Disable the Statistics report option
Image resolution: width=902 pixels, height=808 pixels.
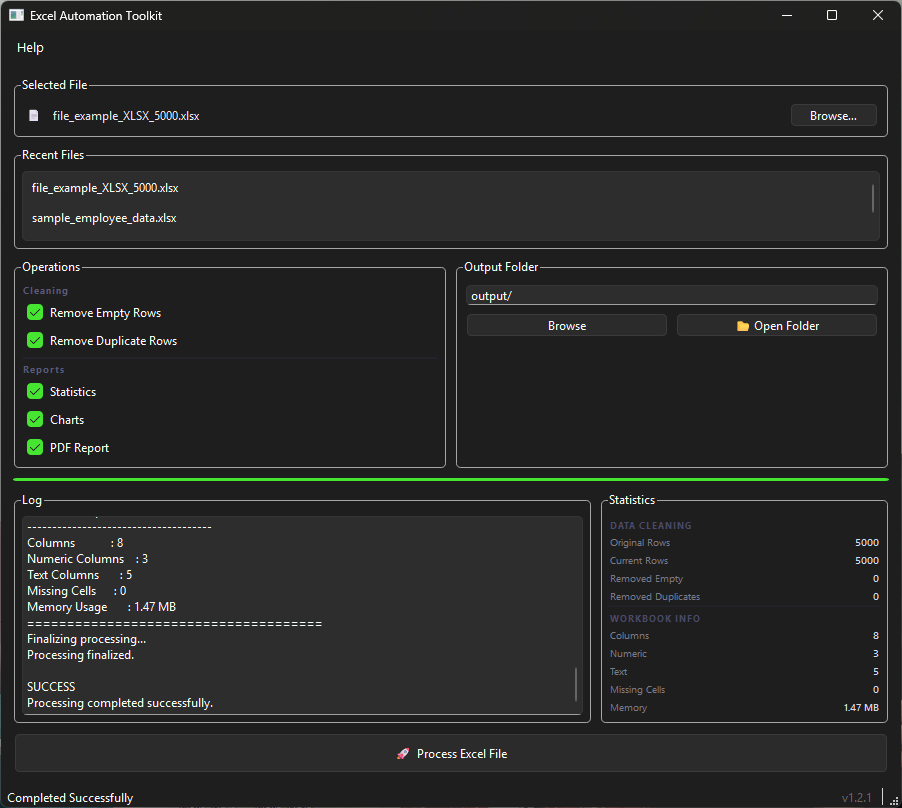tap(35, 392)
